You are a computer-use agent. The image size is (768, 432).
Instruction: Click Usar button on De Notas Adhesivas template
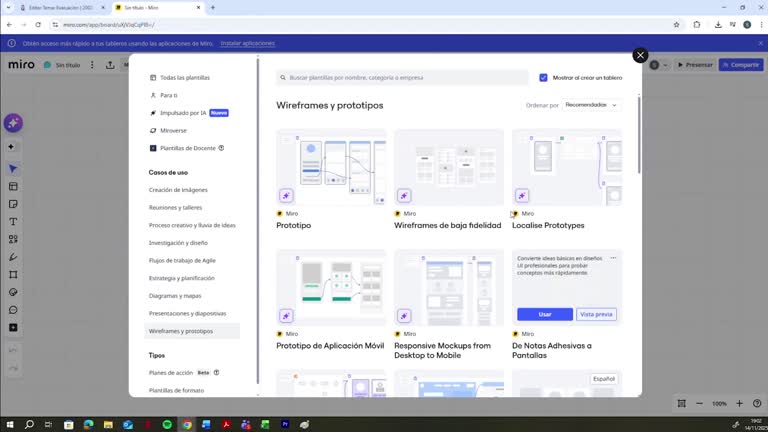545,314
